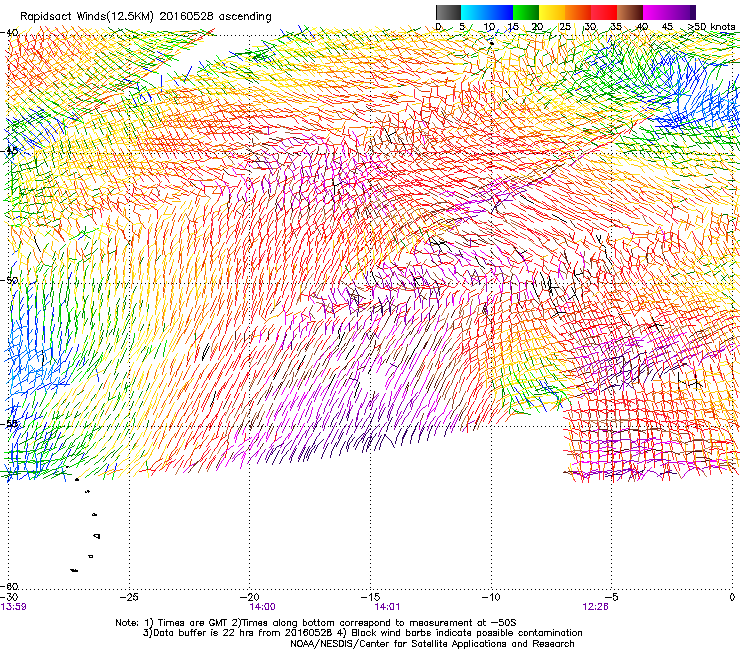This screenshot has height=650, width=740.
Task: Click the legend '45' knots tick label
Action: [666, 27]
